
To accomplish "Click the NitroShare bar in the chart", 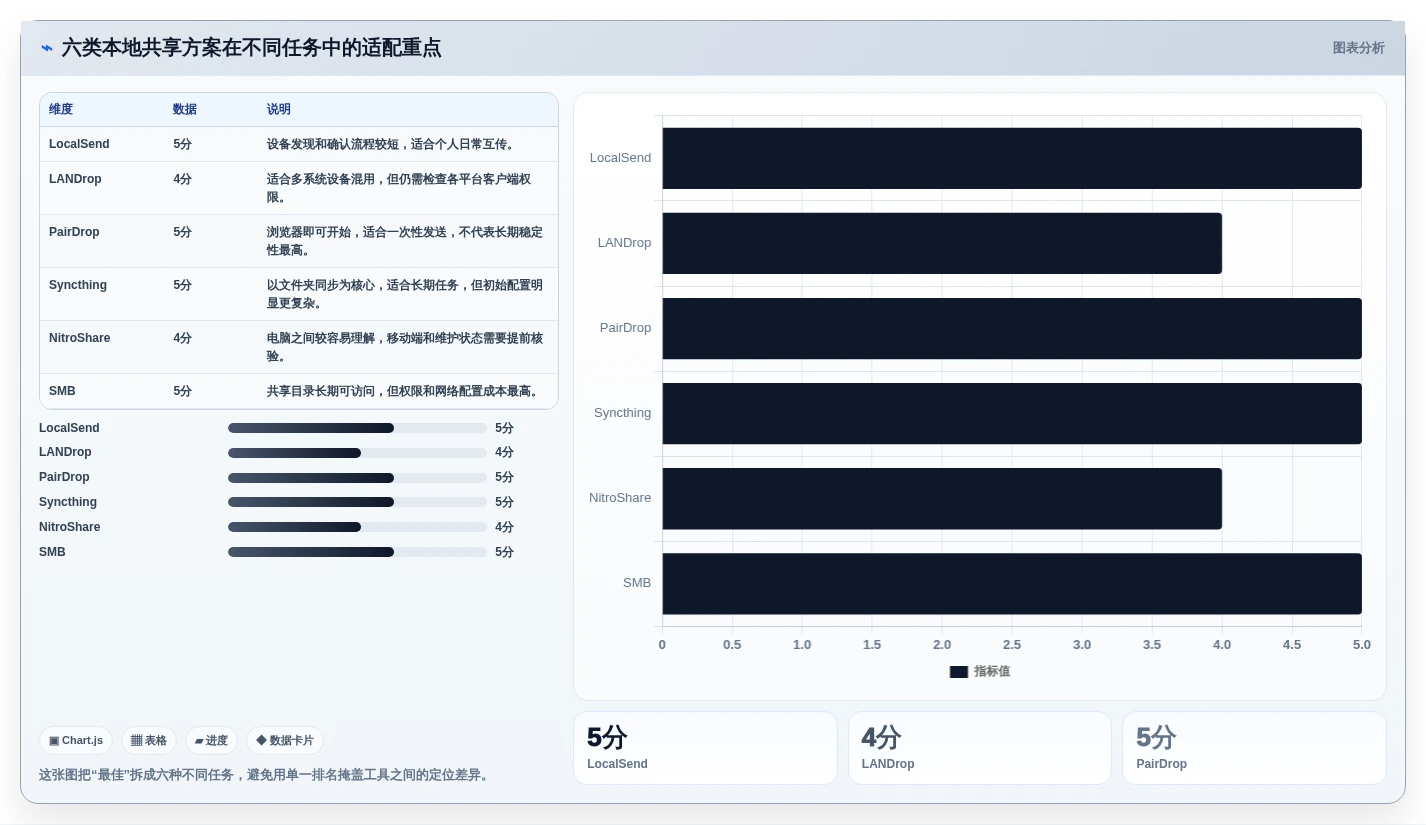I will pos(942,498).
